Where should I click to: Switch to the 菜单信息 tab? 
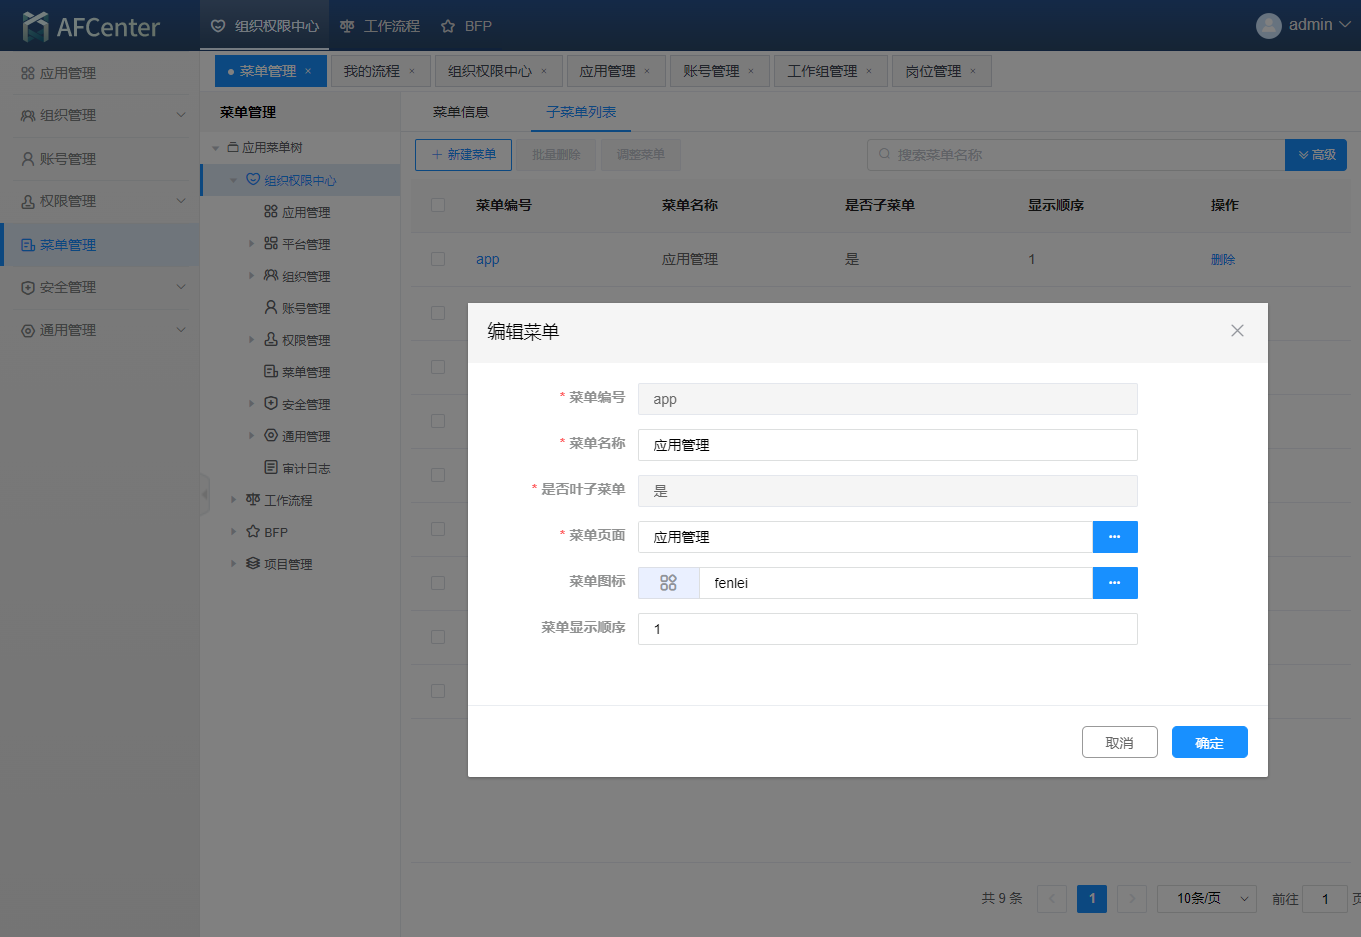pyautogui.click(x=460, y=112)
